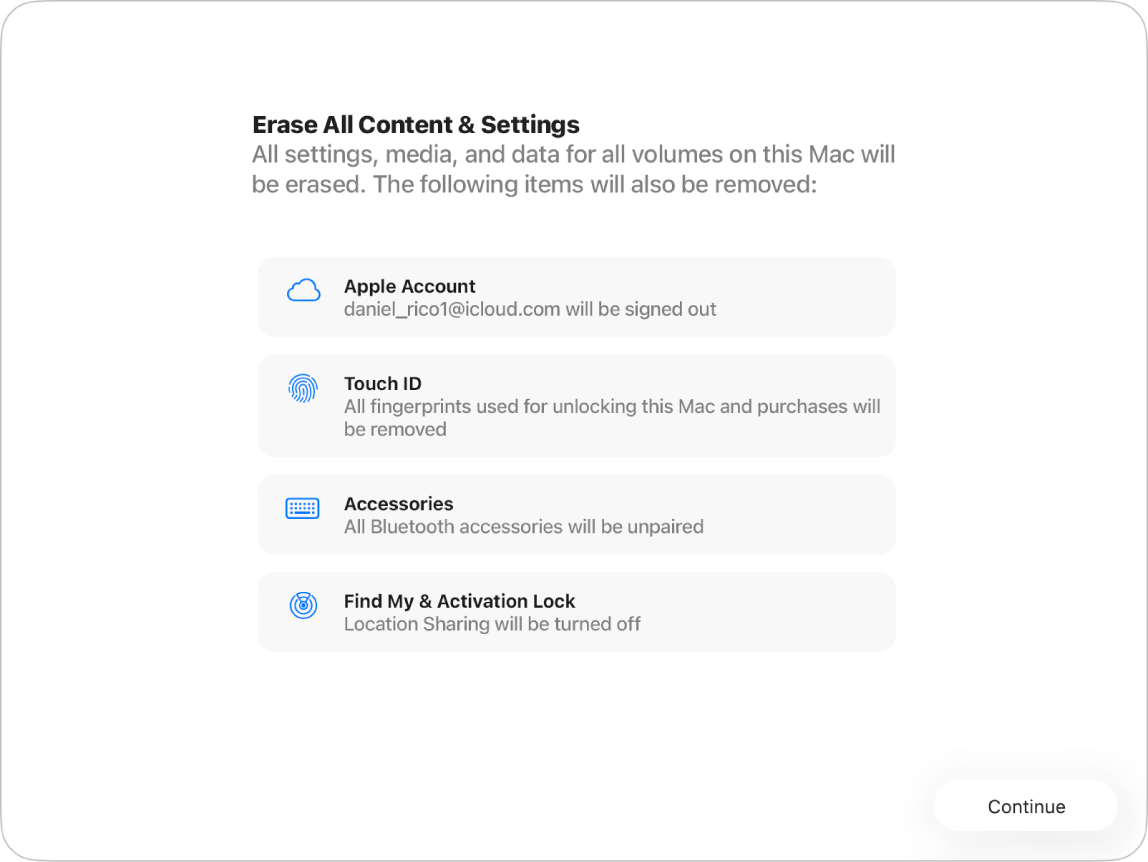Screen dimensions: 1148x862
Task: Select the Accessories list row
Action: (x=576, y=514)
